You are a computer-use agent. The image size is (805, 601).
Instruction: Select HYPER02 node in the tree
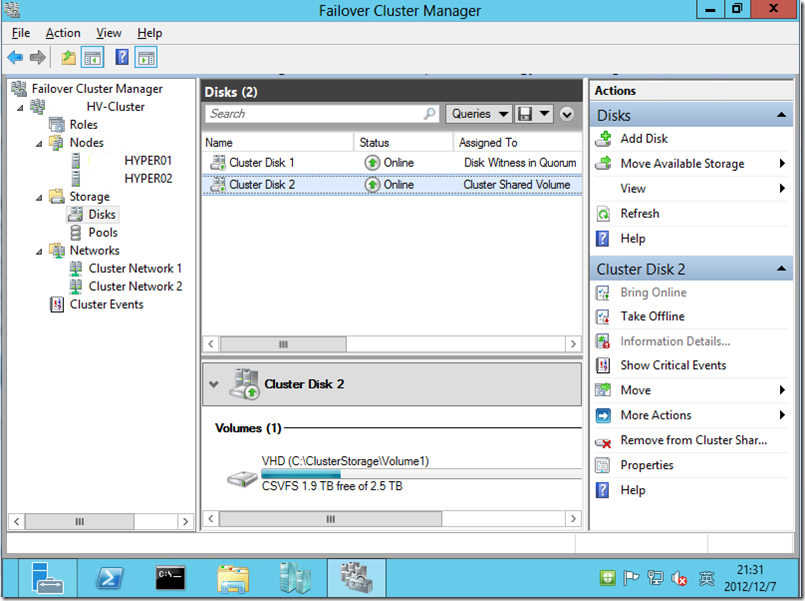tap(148, 179)
